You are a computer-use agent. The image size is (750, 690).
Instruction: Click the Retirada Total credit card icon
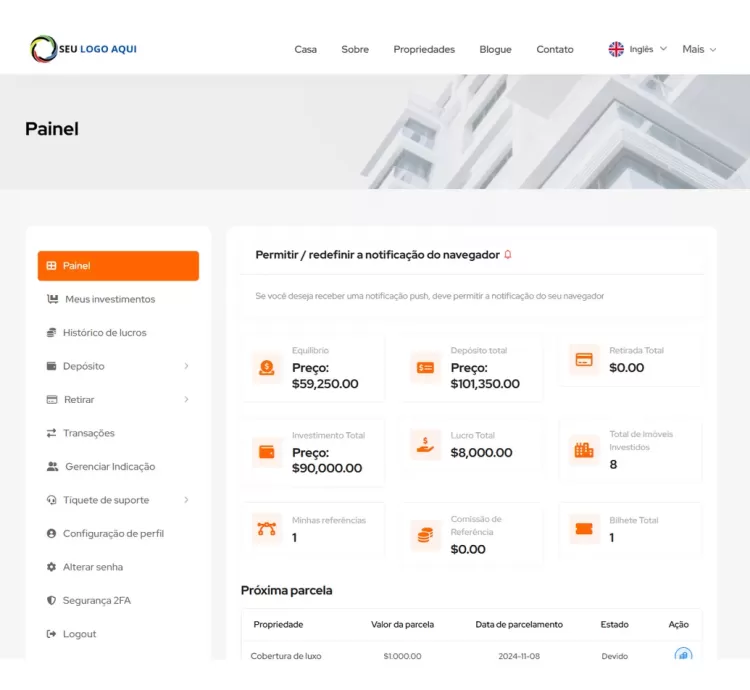(584, 360)
